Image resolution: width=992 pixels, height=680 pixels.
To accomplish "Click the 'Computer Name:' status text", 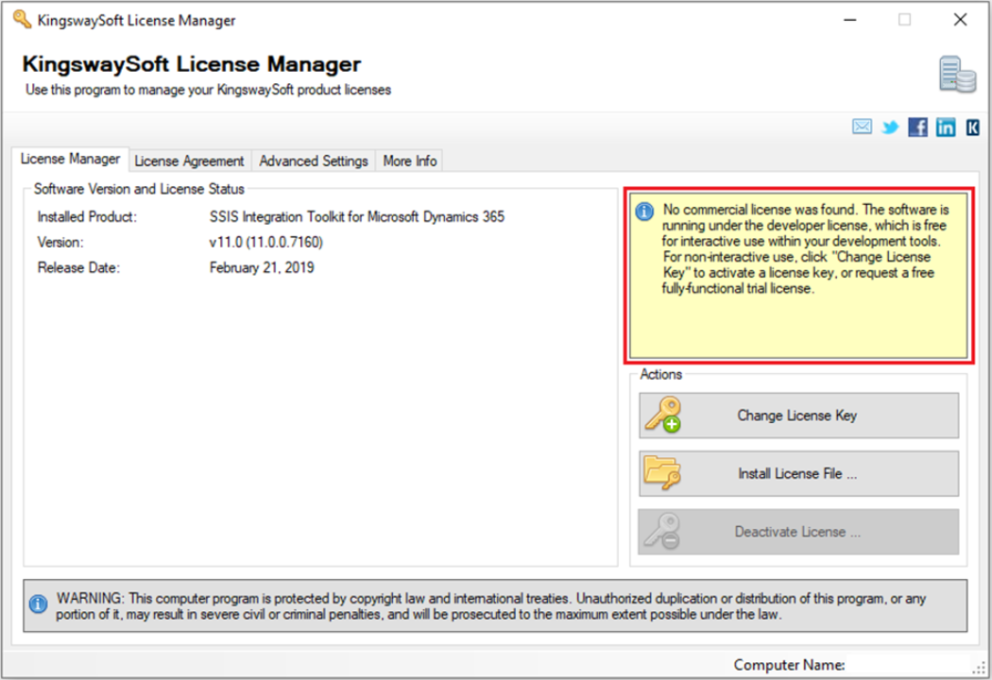I will (789, 665).
